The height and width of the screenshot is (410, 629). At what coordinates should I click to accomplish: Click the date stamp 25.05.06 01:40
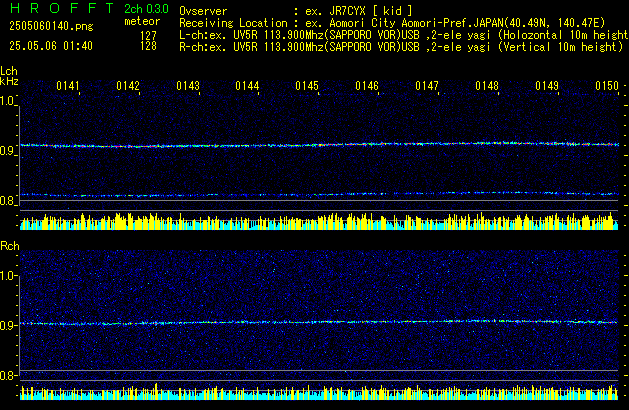51,46
